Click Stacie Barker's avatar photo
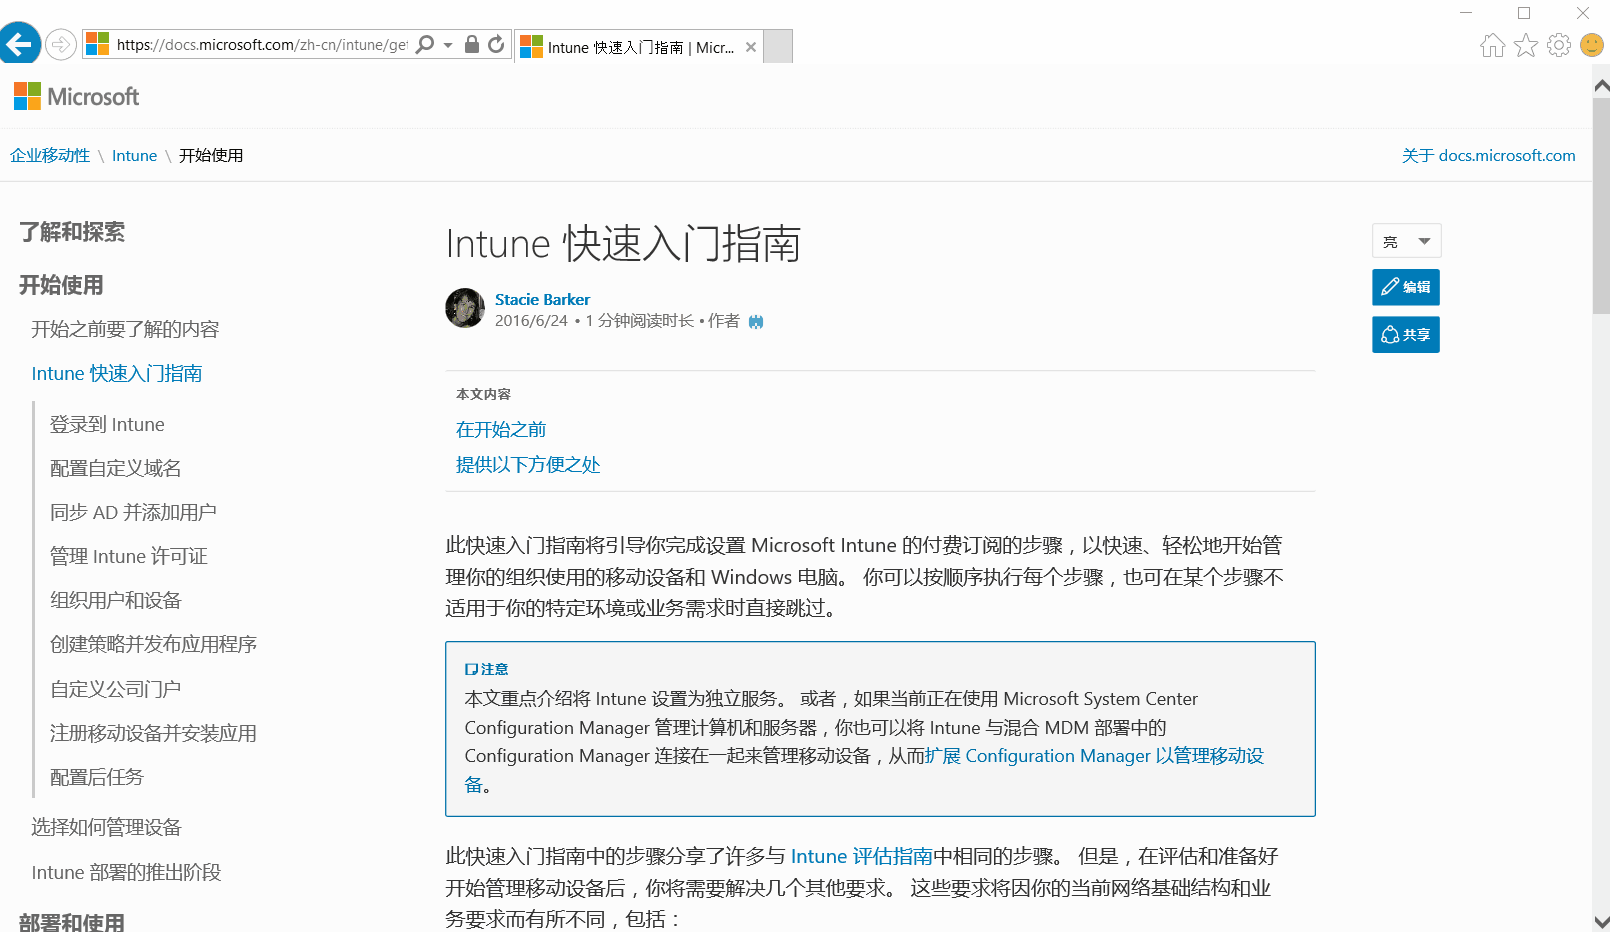The height and width of the screenshot is (932, 1610). pos(465,308)
